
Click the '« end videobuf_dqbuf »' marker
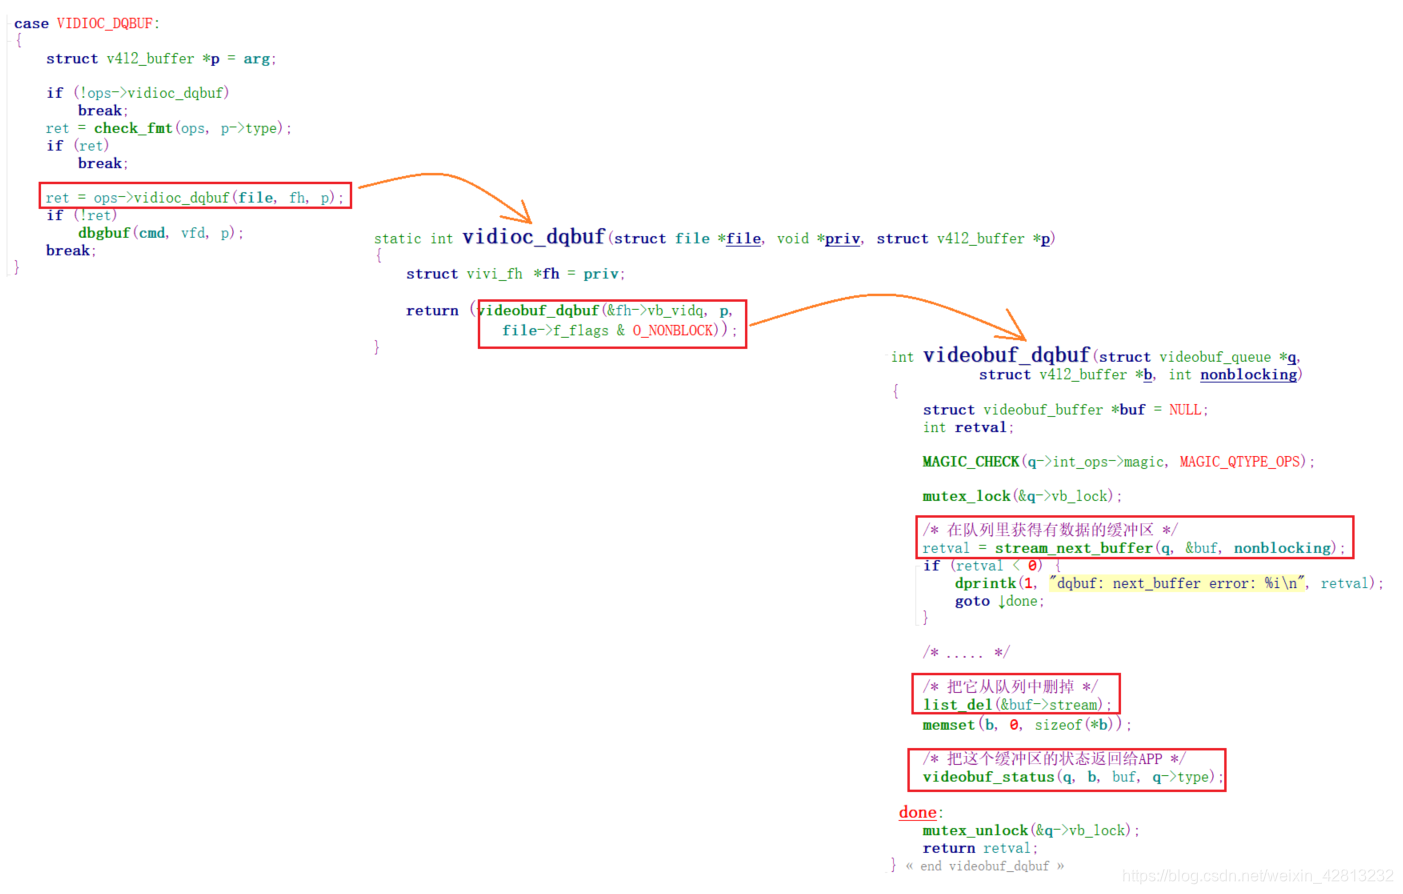coord(984,867)
